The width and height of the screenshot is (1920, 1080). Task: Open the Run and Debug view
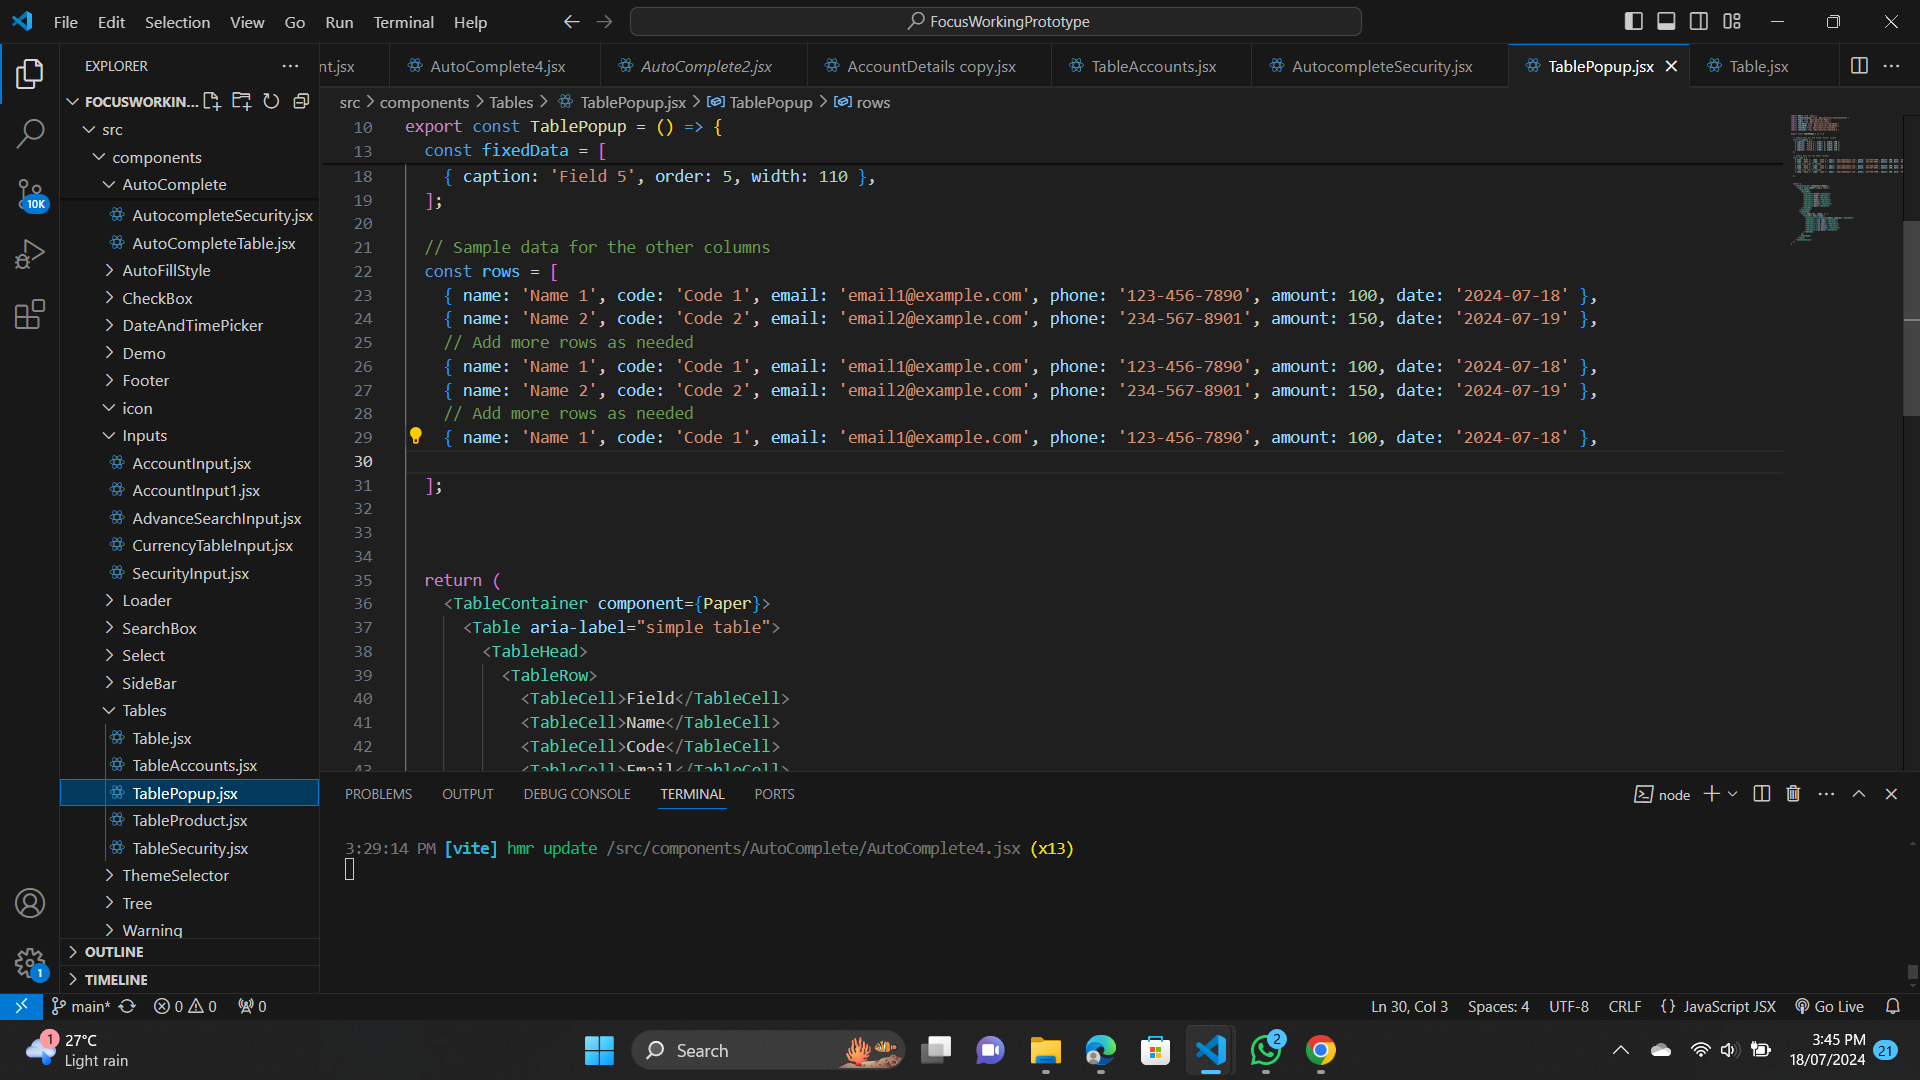[x=30, y=254]
